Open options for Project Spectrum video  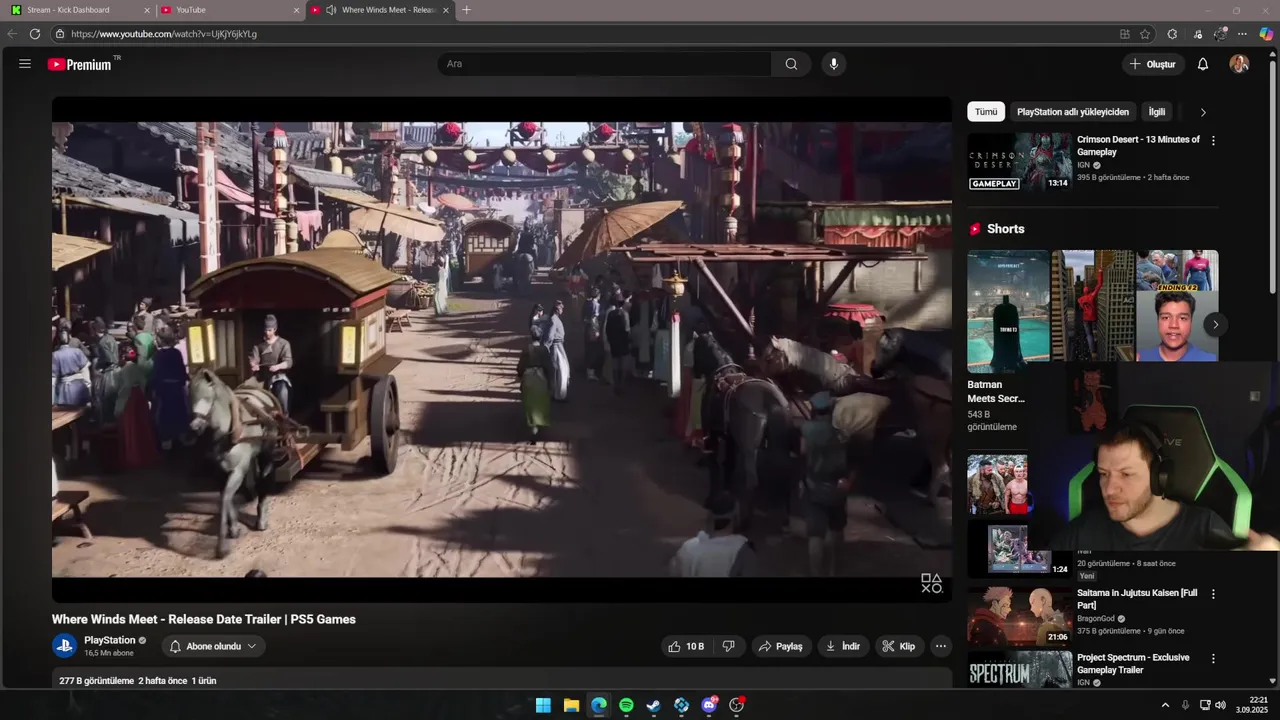pos(1213,659)
